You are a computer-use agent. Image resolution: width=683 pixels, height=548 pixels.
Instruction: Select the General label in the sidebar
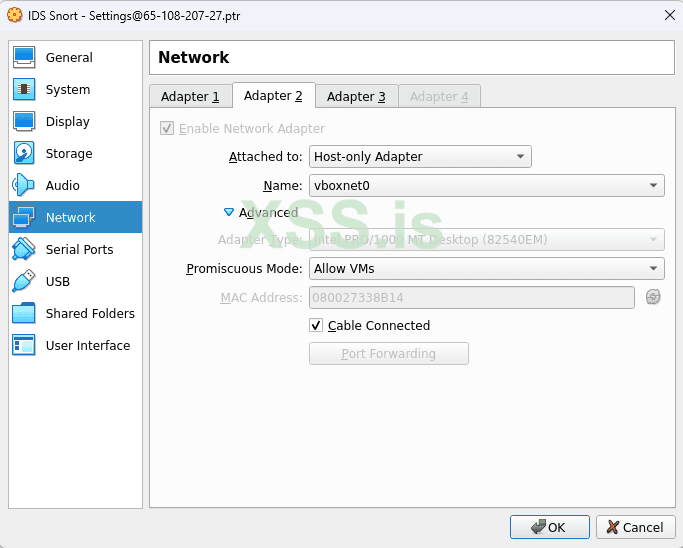69,58
